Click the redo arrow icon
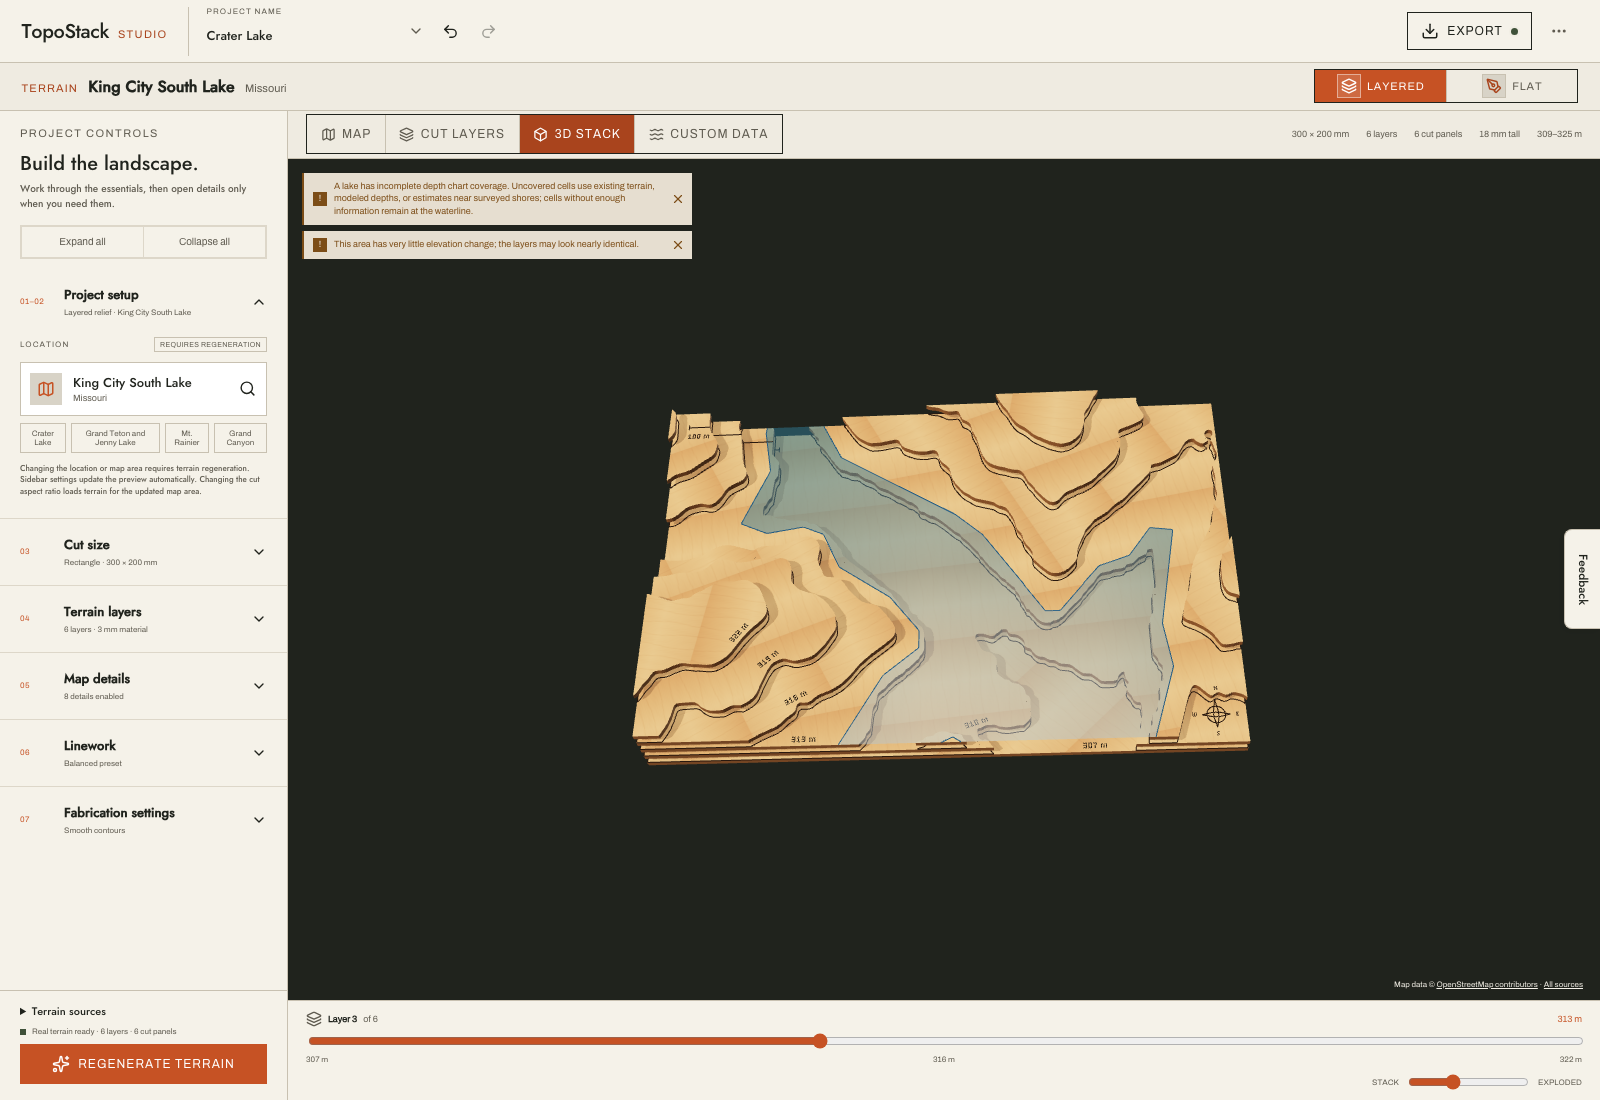The height and width of the screenshot is (1100, 1600). tap(488, 32)
